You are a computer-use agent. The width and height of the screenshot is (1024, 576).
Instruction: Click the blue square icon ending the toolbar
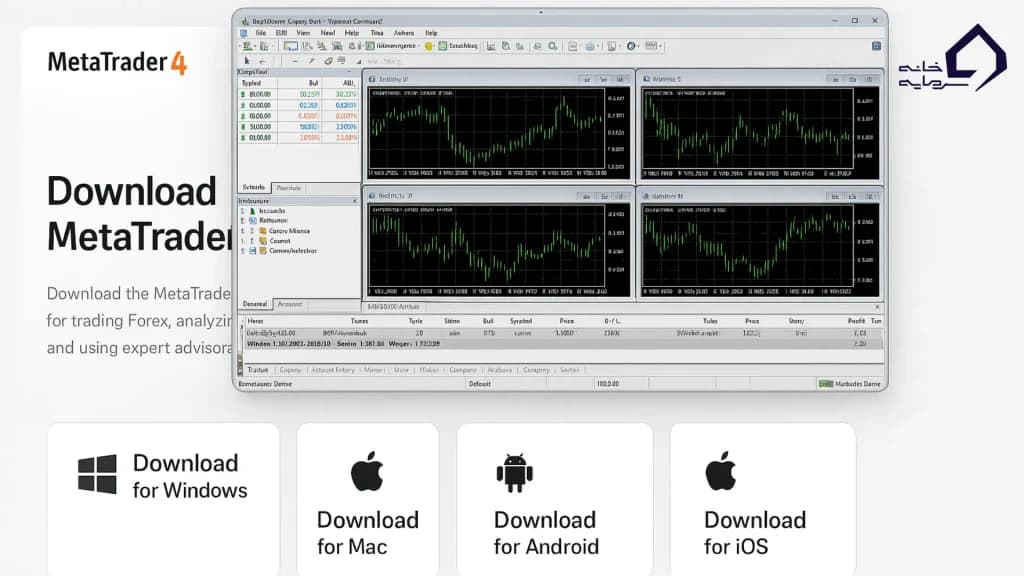pyautogui.click(x=876, y=46)
